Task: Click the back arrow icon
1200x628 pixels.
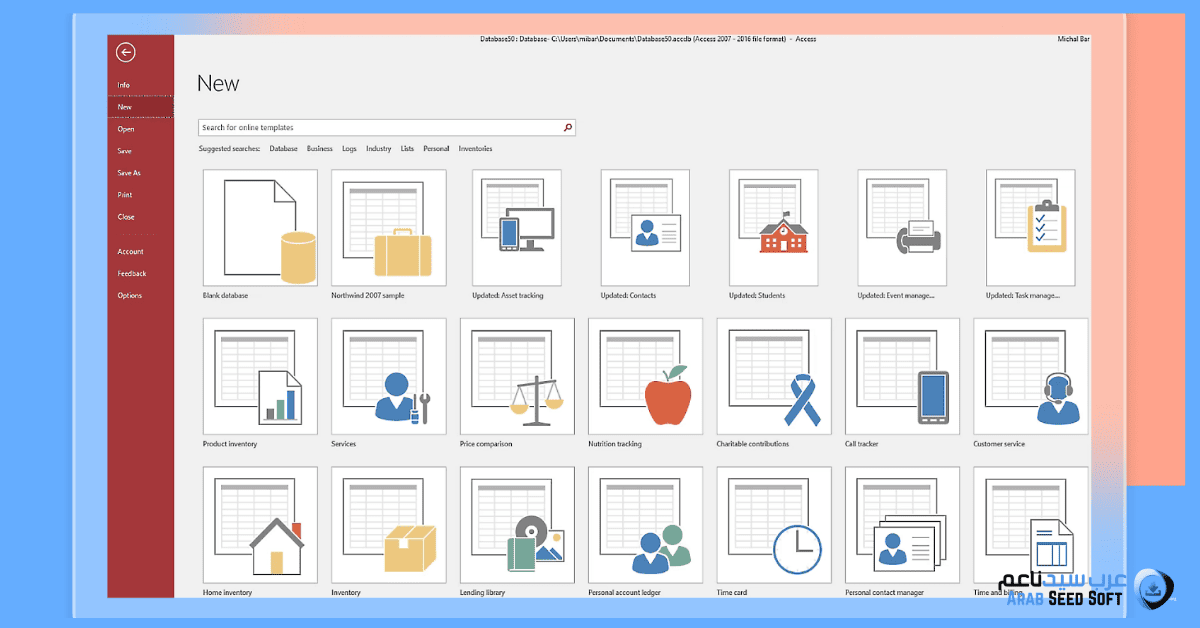Action: pos(125,53)
